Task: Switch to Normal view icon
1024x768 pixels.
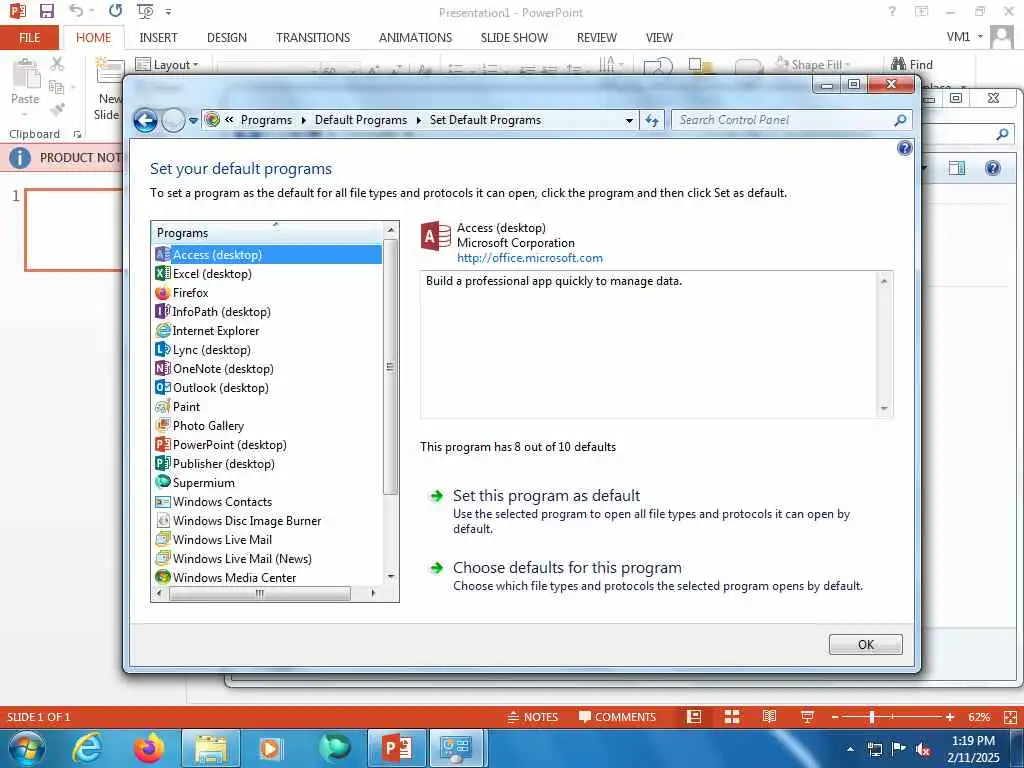Action: 694,717
